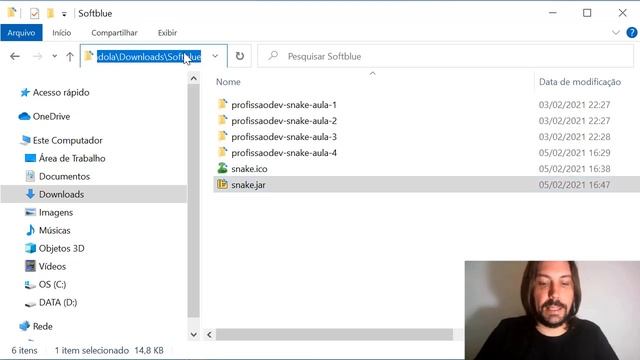Click the Properties quick access icon

point(34,13)
